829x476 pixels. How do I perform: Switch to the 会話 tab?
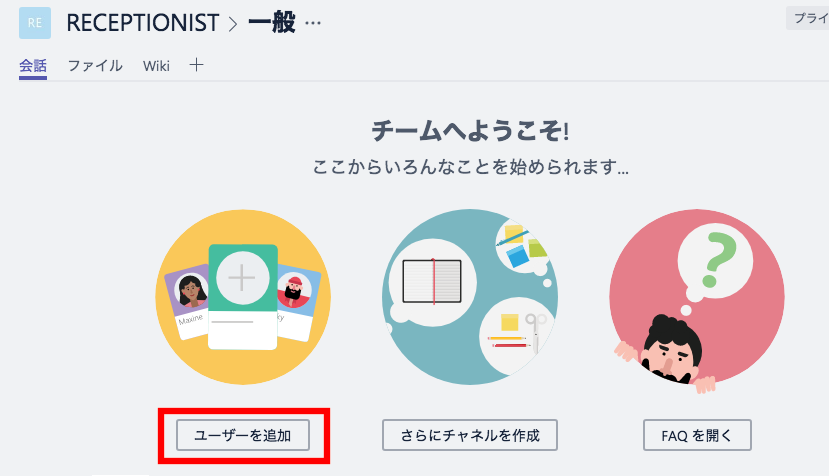33,66
